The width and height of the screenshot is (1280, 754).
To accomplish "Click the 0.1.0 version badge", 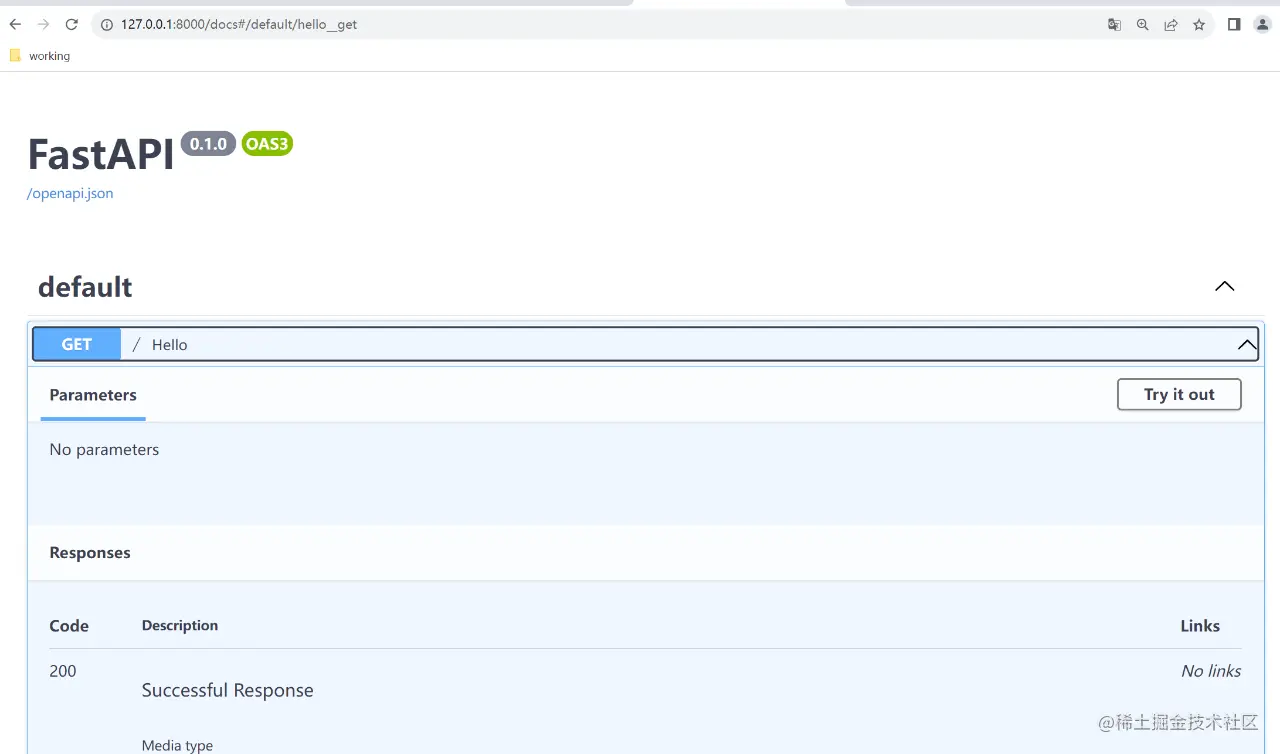I will click(208, 144).
